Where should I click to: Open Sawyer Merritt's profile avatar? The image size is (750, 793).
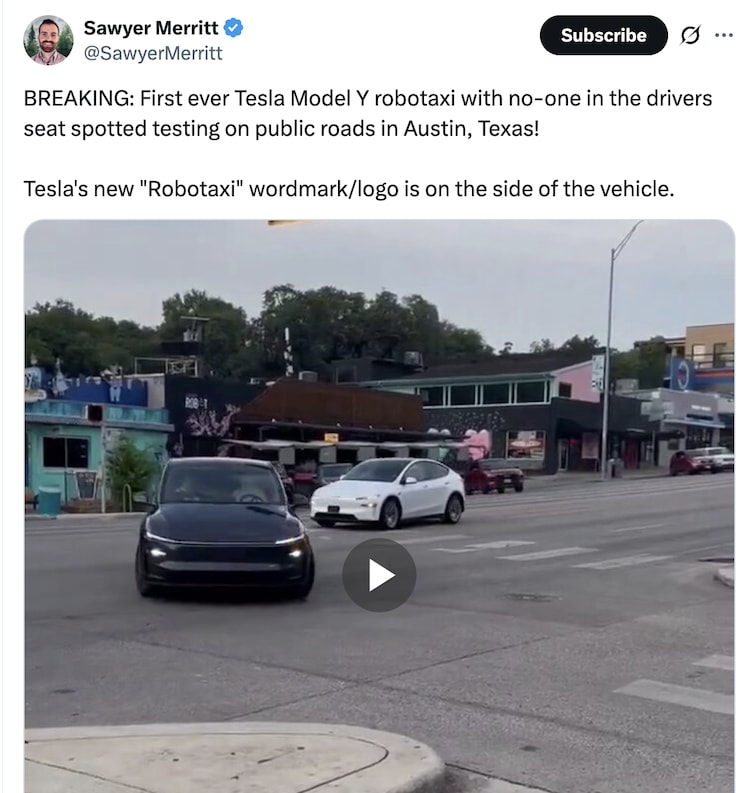49,40
